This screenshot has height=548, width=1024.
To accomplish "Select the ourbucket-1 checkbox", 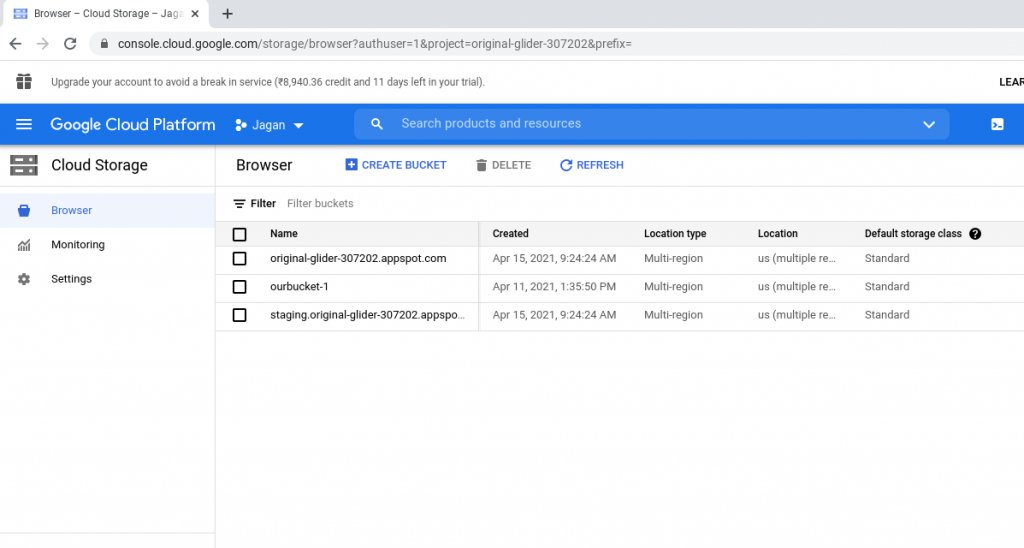I will (x=240, y=287).
